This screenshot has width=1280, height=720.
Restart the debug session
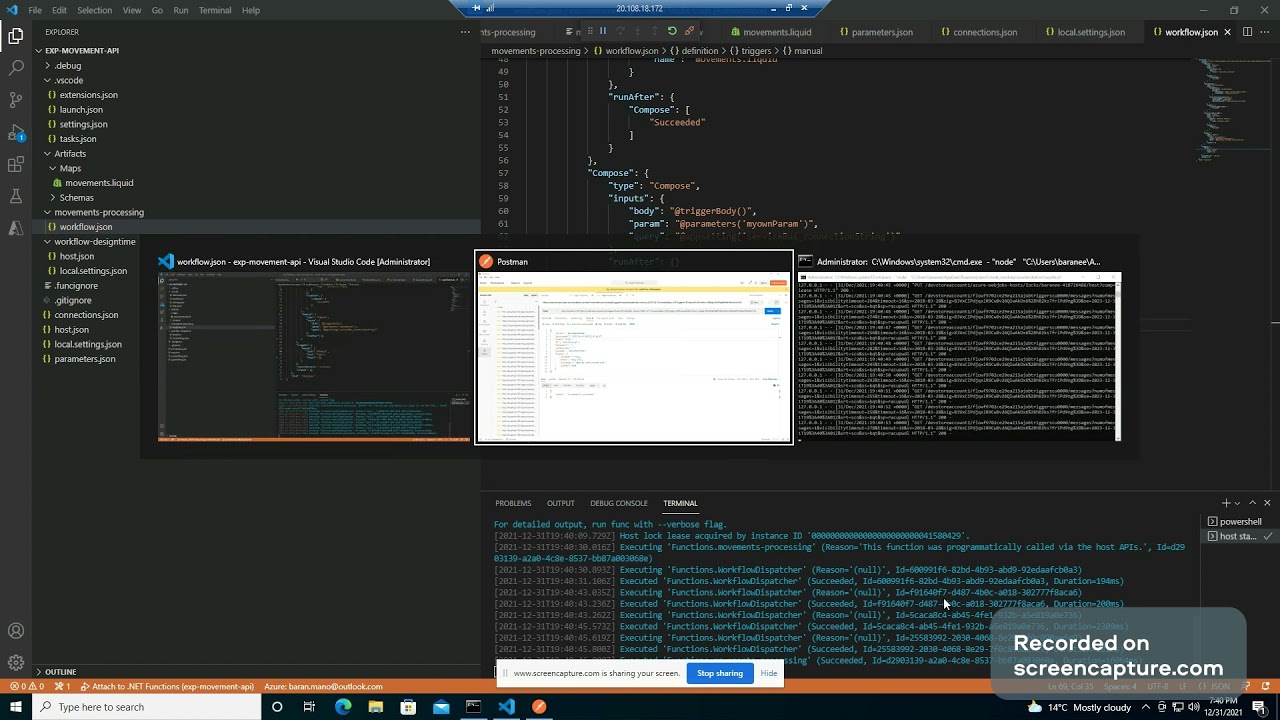click(672, 31)
